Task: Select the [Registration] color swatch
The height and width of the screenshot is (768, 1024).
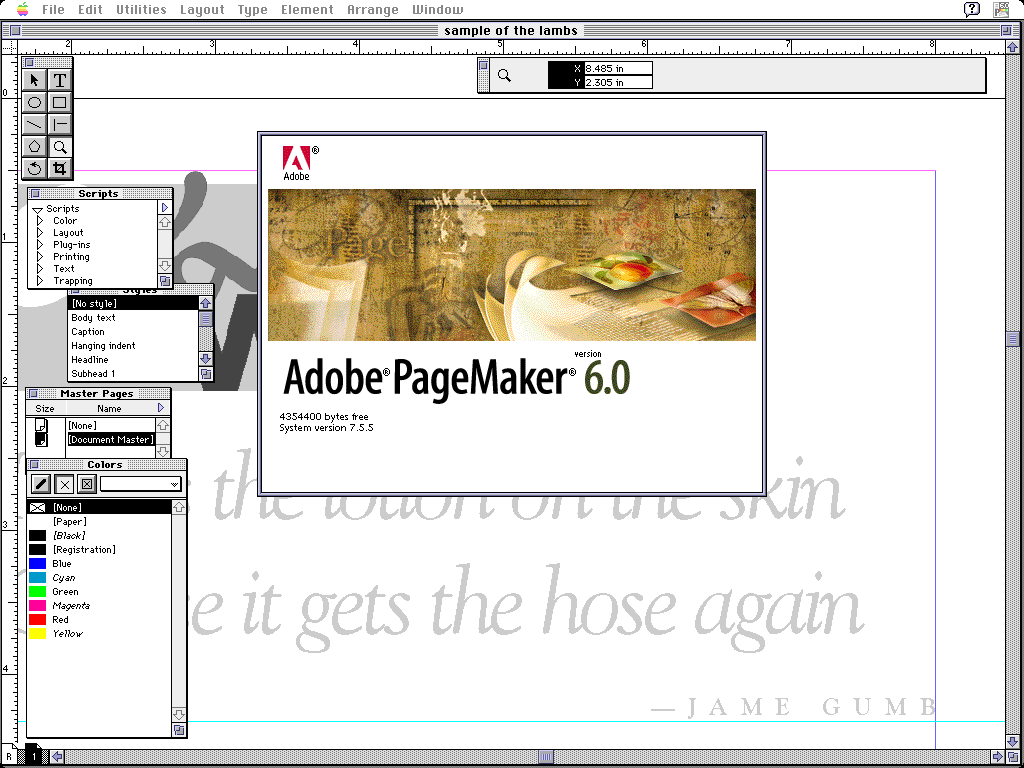Action: coord(38,549)
